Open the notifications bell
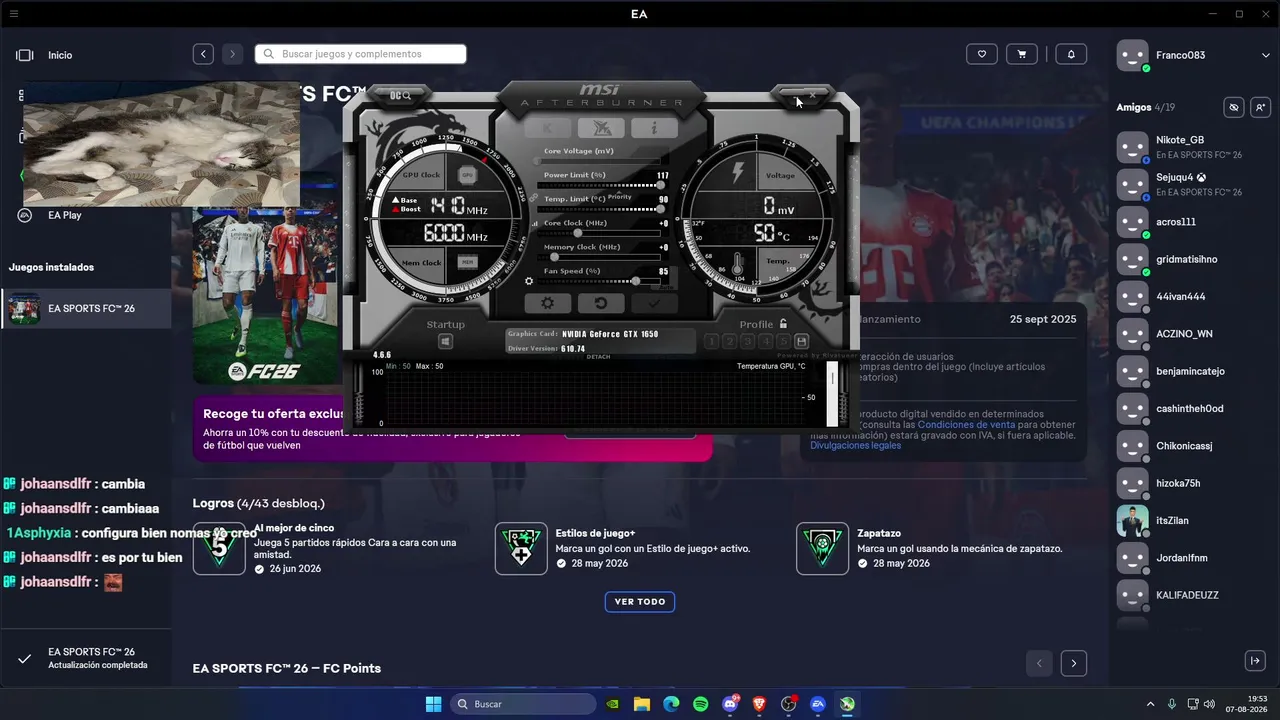This screenshot has width=1280, height=720. 1071,54
